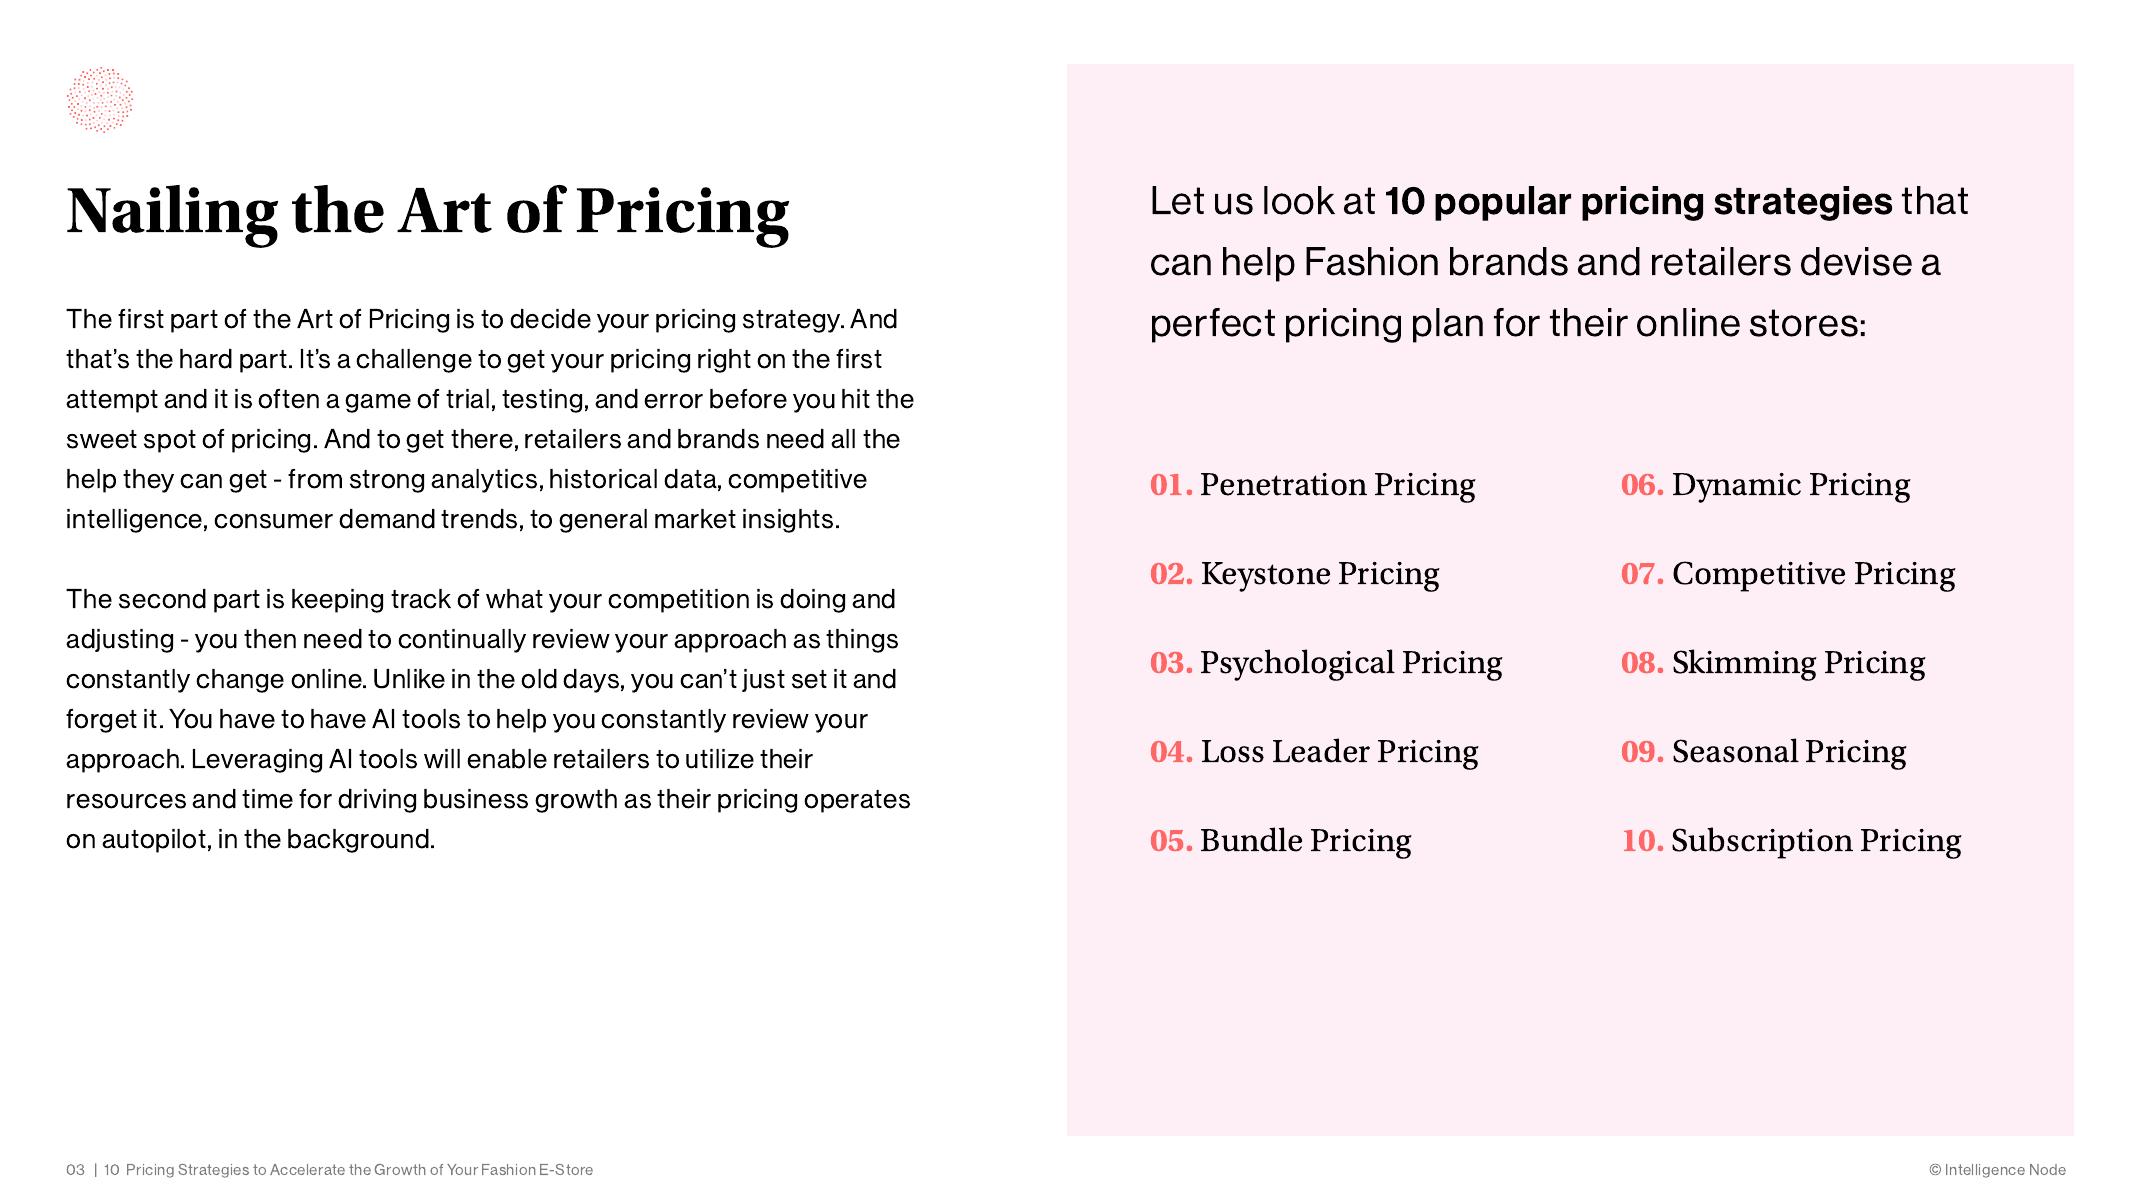Choose 04. Loss Leader Pricing
This screenshot has height=1200, width=2134.
[1313, 752]
